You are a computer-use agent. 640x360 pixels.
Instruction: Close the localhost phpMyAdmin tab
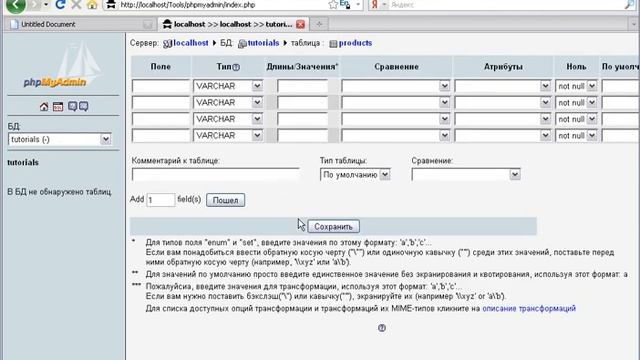tap(300, 24)
